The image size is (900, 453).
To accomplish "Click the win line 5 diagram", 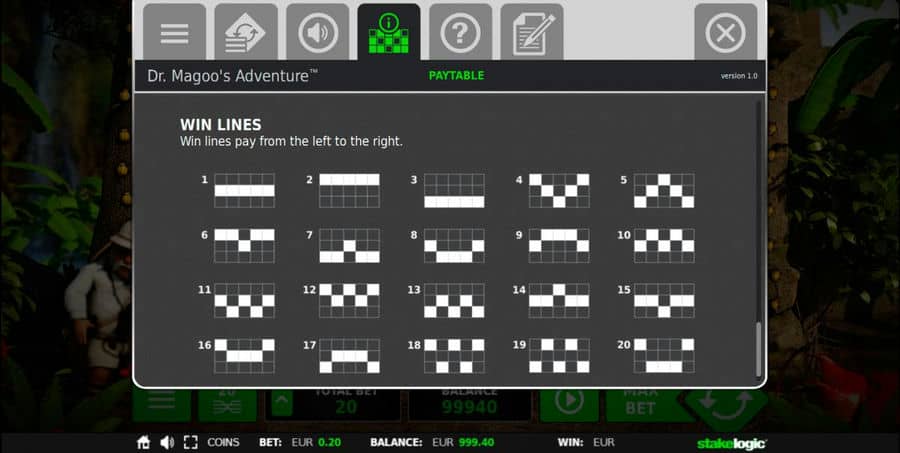I will click(664, 191).
